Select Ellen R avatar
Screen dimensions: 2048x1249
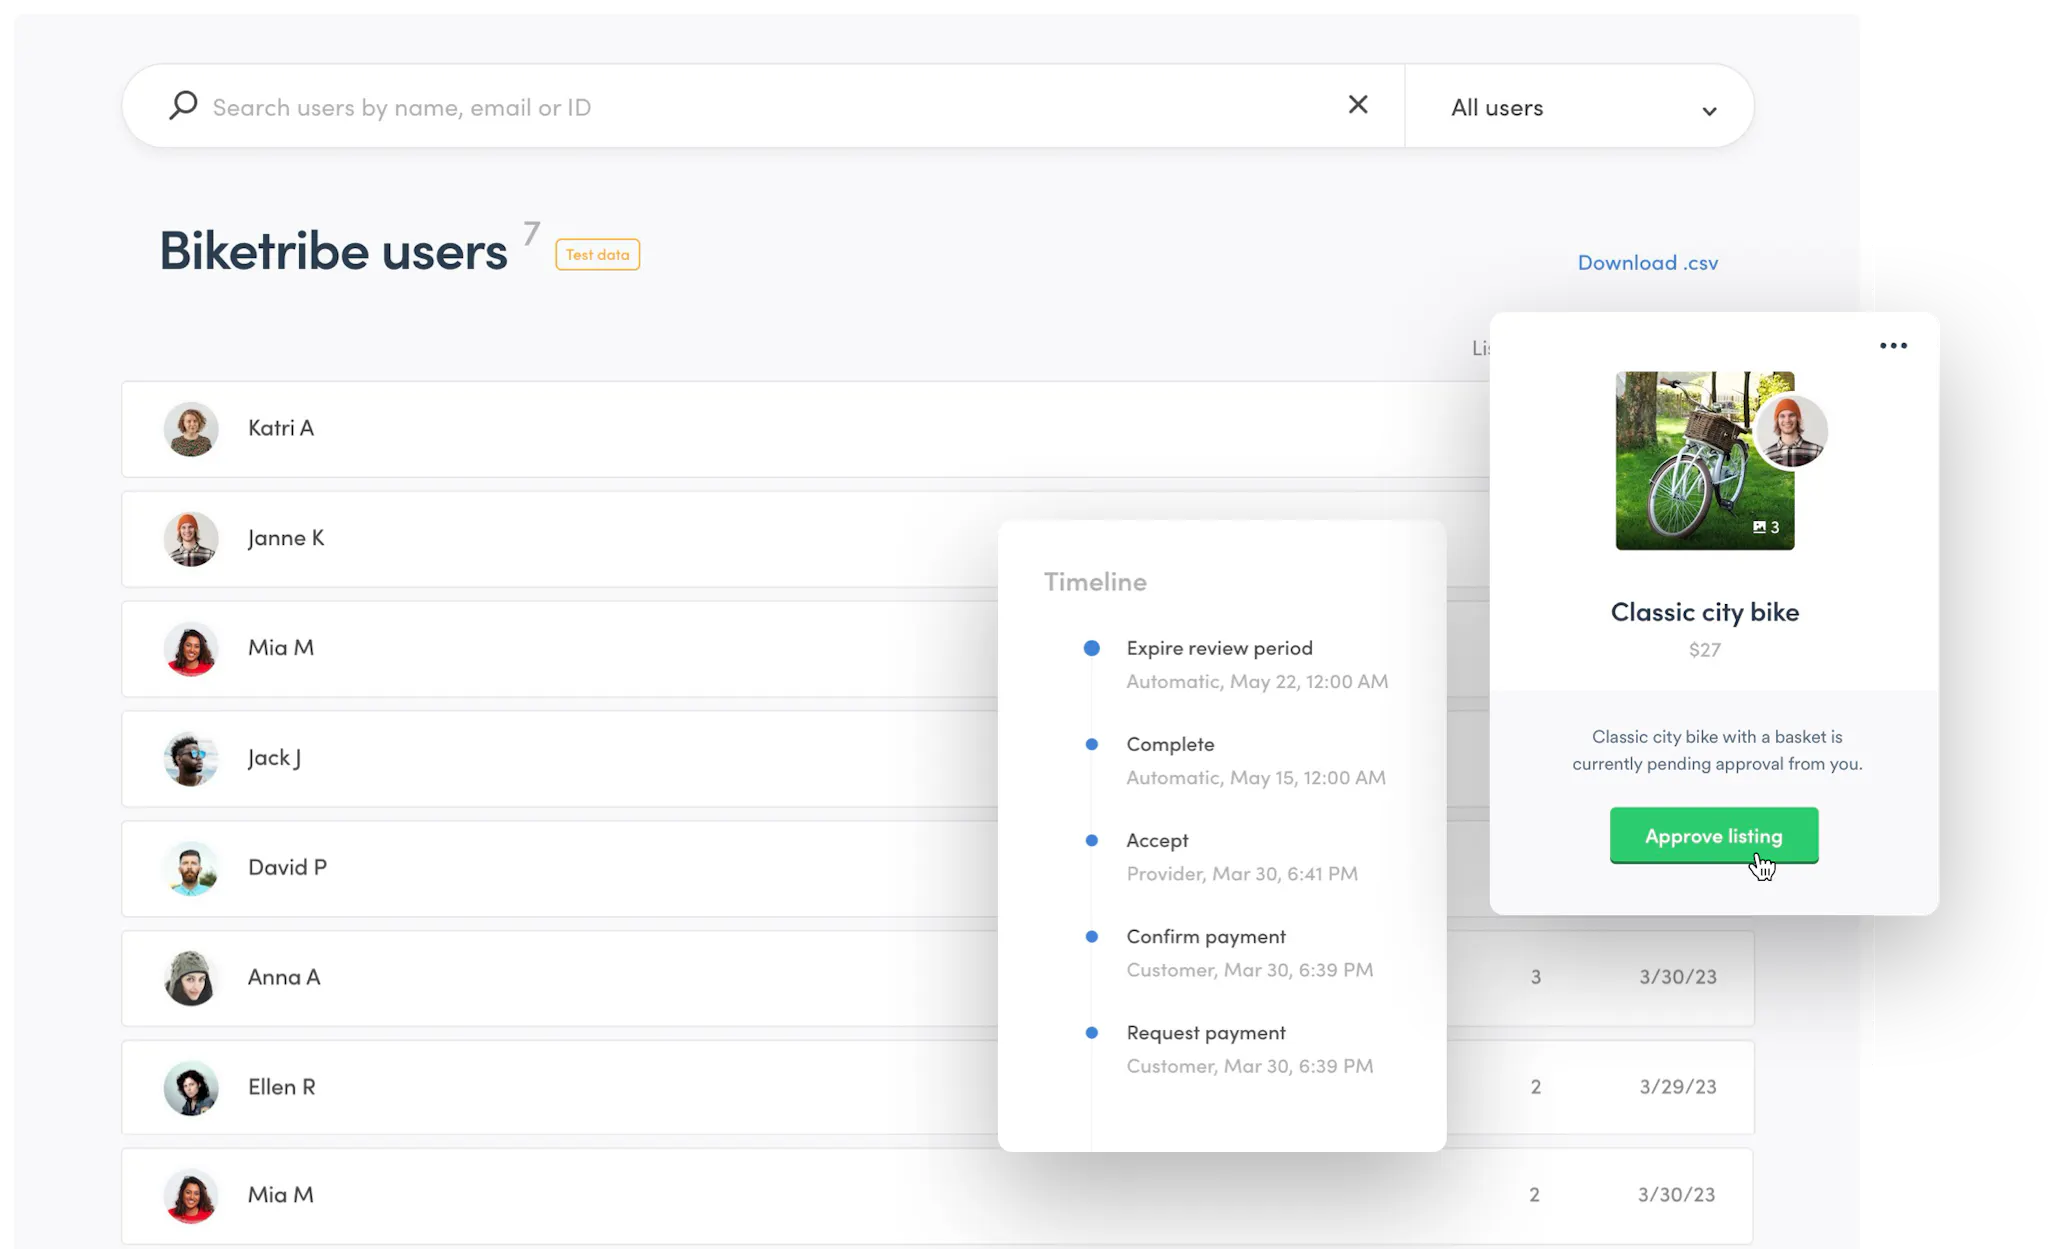190,1088
